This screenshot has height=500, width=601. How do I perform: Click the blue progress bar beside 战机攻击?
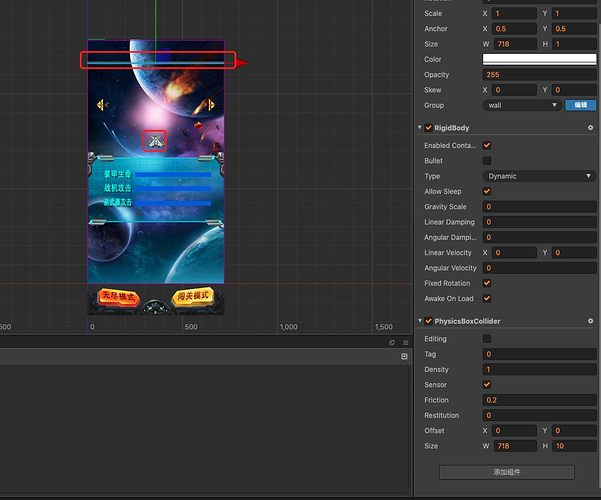point(173,188)
